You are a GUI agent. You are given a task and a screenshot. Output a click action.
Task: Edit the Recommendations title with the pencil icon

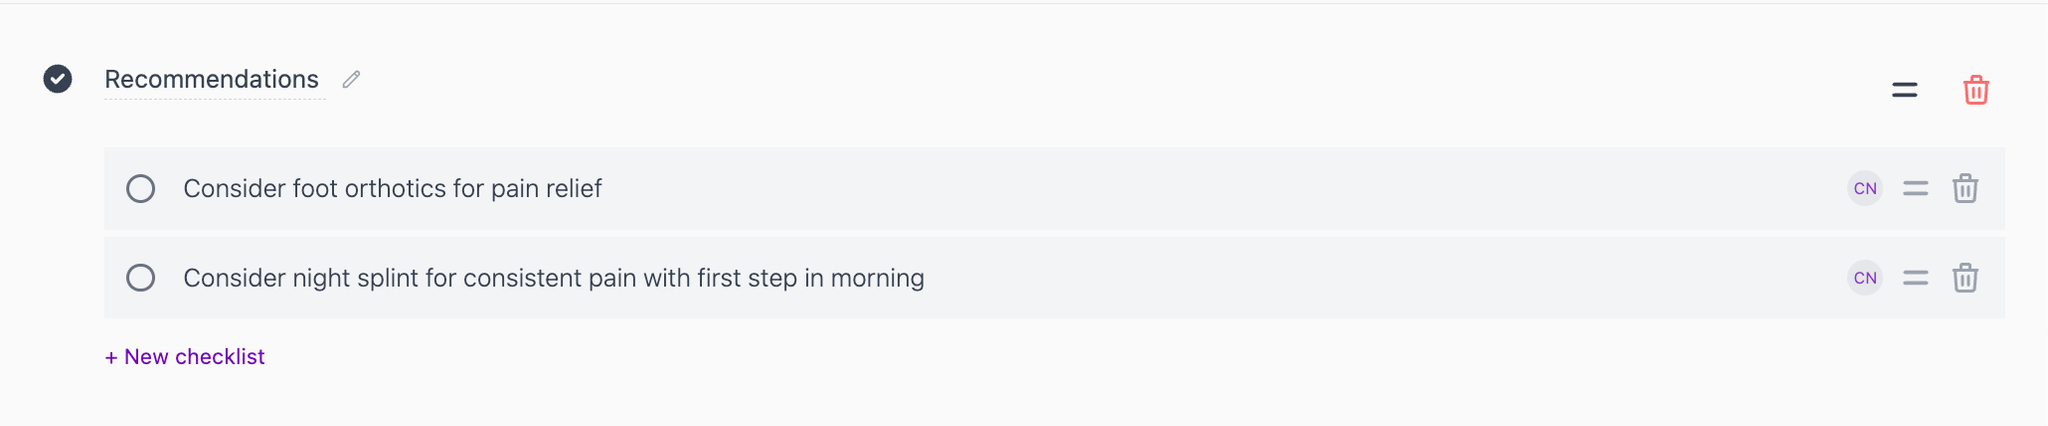[351, 80]
